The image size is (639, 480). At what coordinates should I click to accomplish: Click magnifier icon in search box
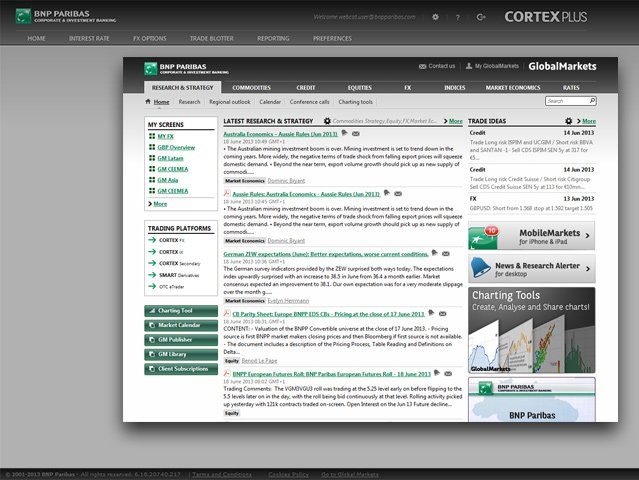(x=592, y=100)
